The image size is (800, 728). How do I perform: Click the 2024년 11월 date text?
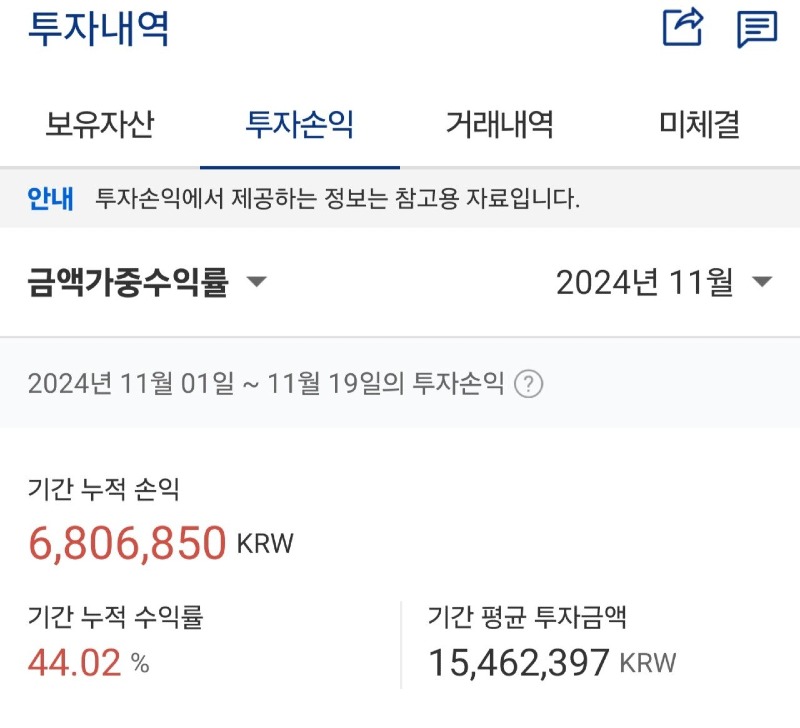tap(645, 282)
